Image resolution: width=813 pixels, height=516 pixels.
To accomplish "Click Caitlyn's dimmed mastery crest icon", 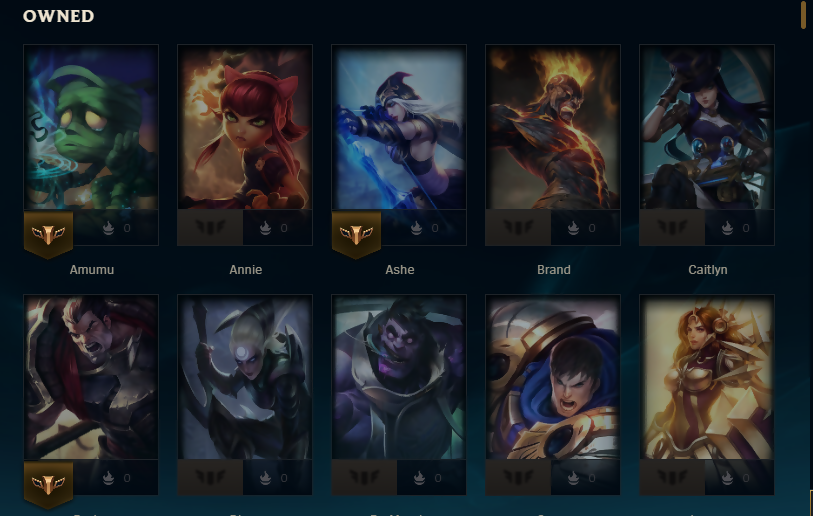I will [672, 228].
